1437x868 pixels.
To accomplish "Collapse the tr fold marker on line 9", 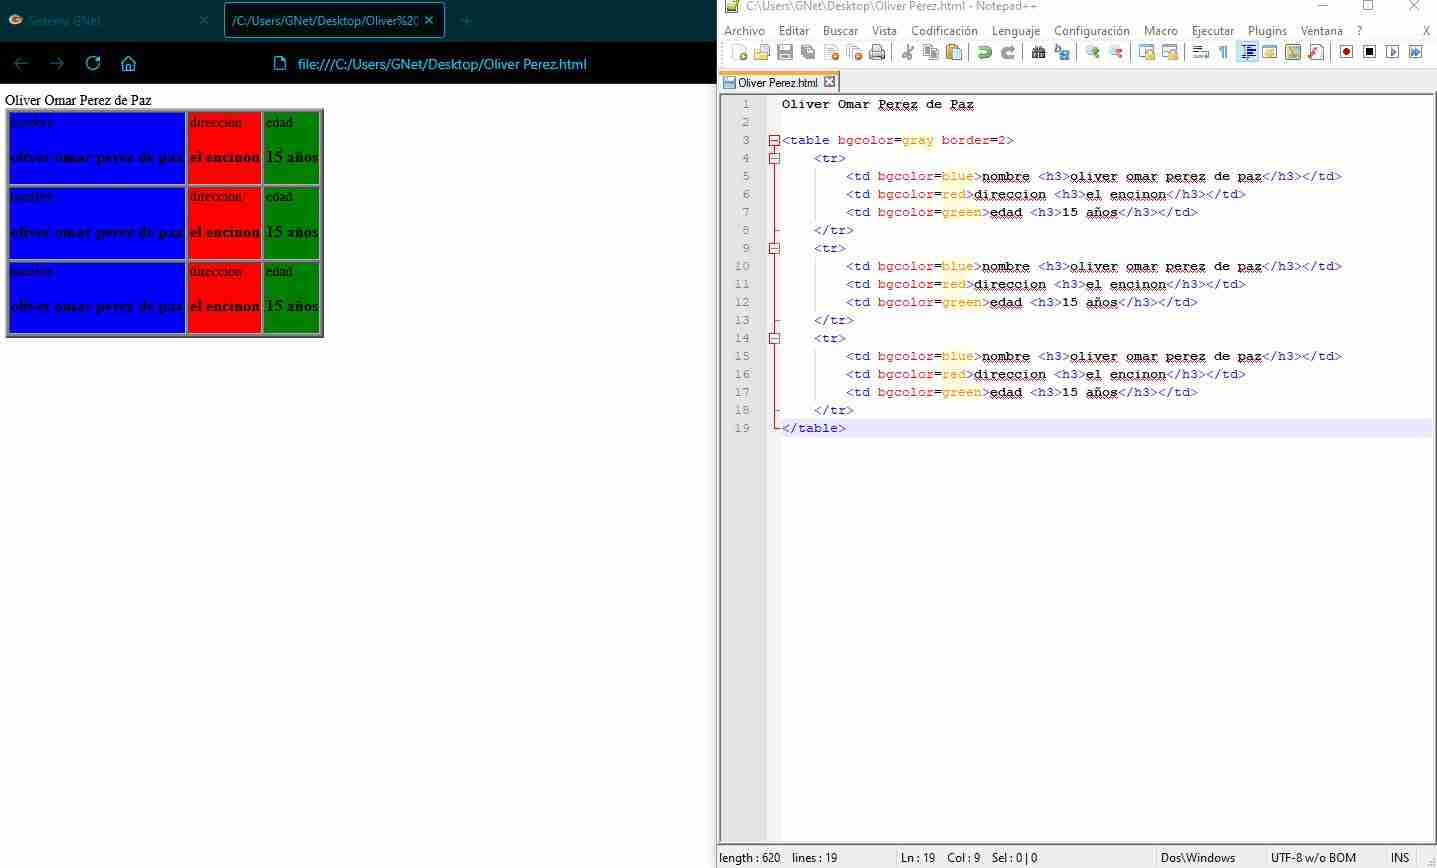I will (x=774, y=248).
